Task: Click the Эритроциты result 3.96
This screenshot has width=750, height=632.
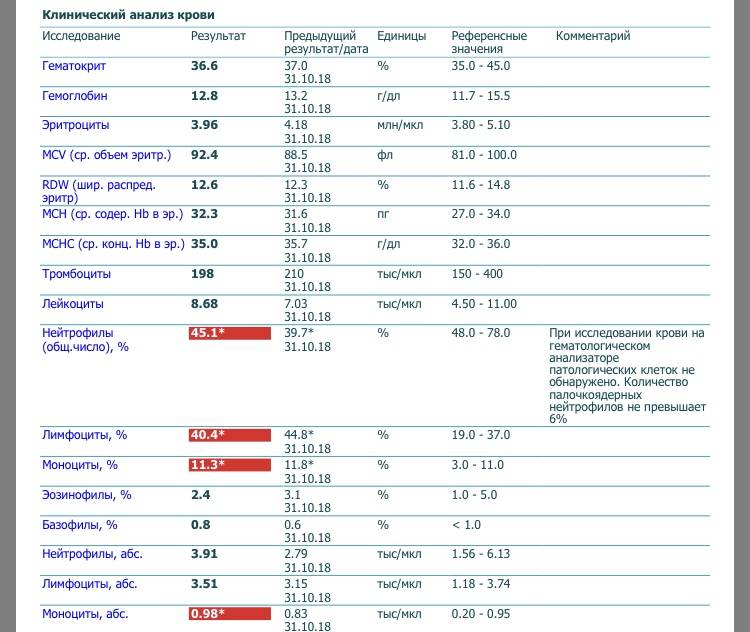Action: click(204, 125)
